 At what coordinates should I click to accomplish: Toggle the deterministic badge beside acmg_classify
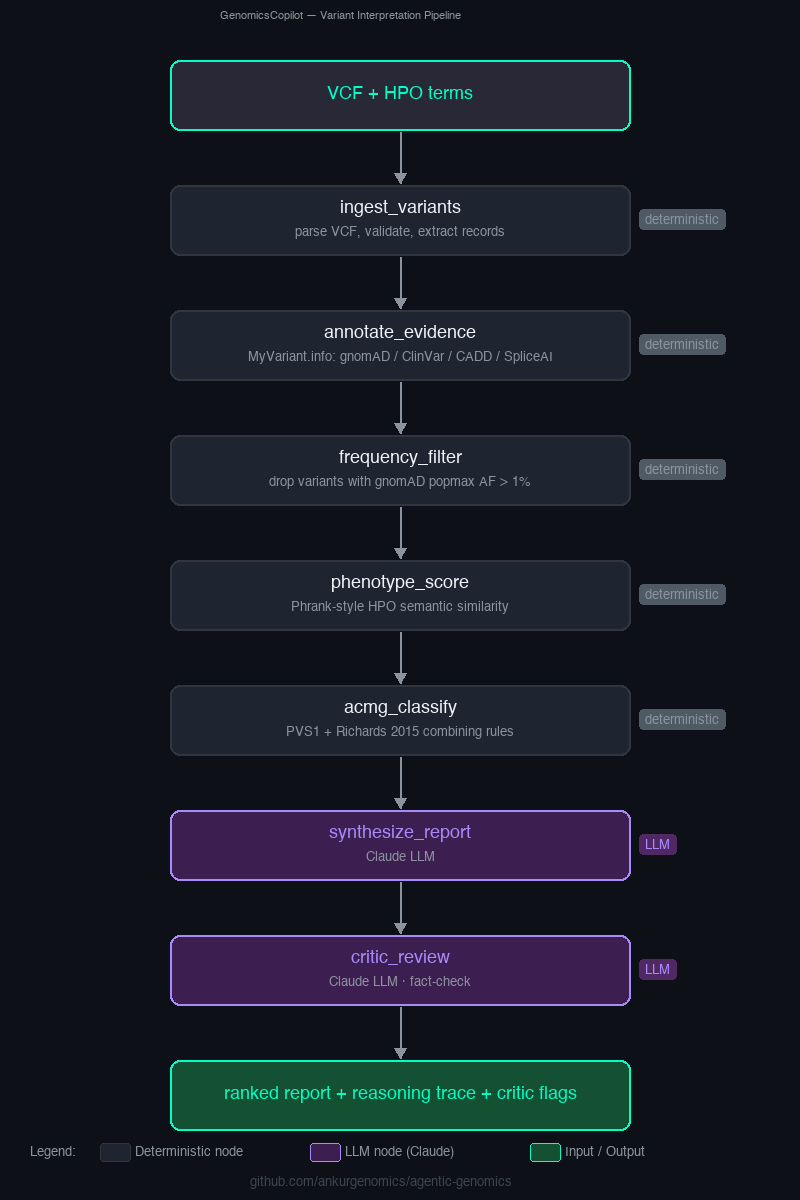click(x=682, y=719)
